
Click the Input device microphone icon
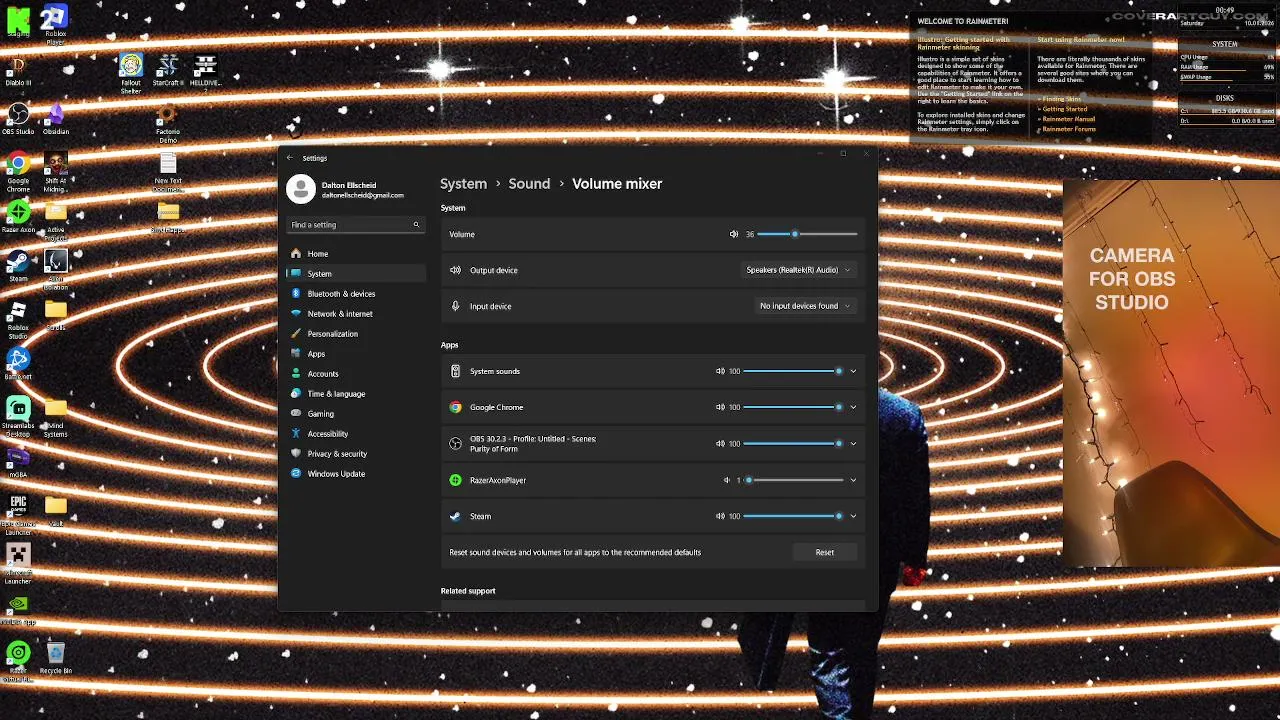pos(455,306)
